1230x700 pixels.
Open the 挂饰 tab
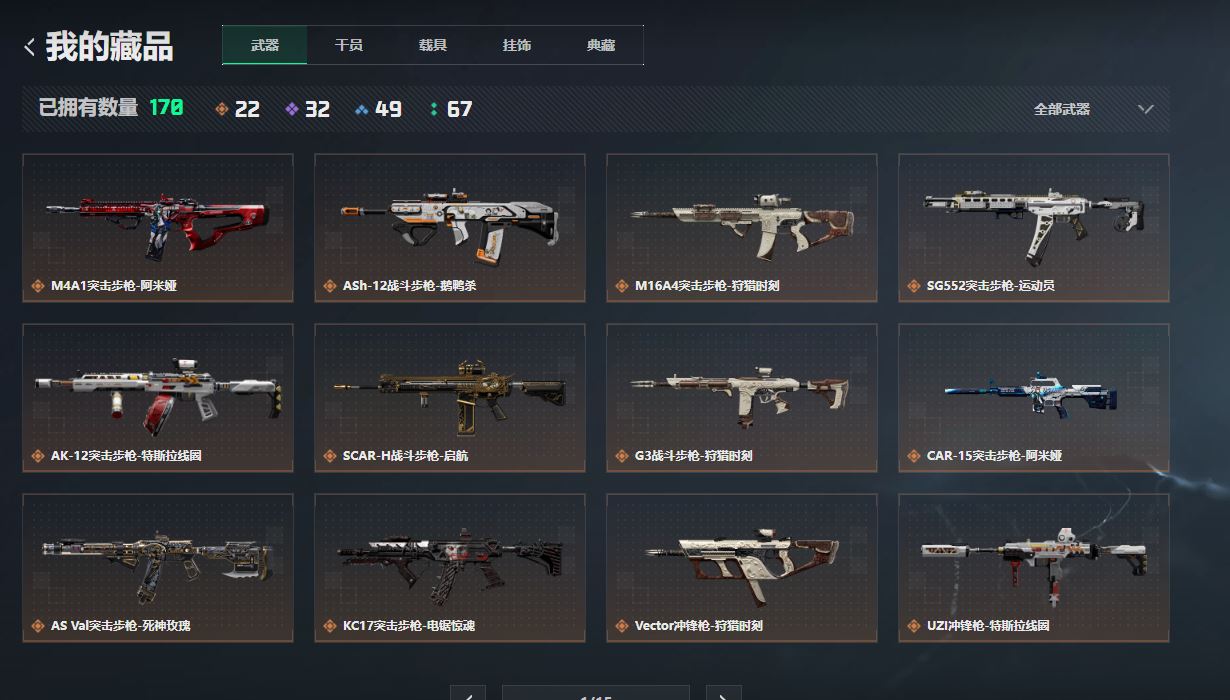coord(517,45)
